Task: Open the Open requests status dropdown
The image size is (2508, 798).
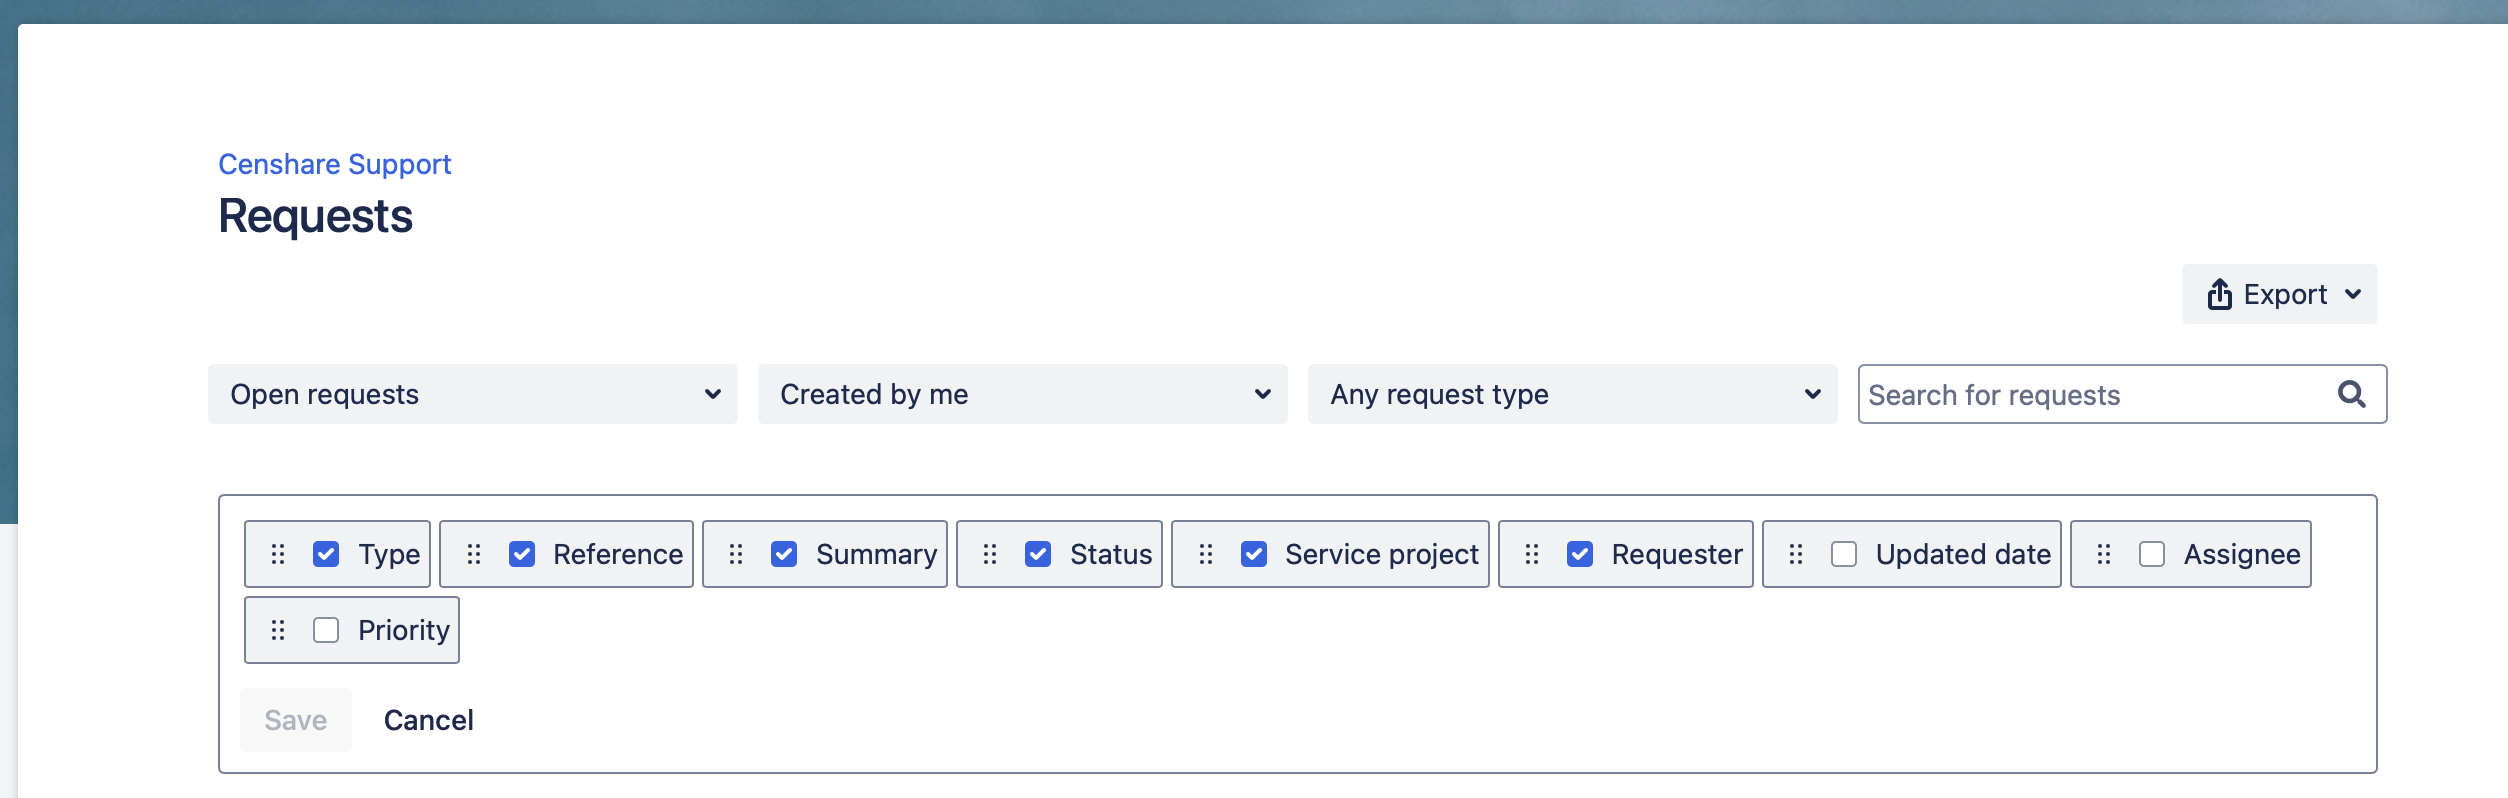Action: pyautogui.click(x=472, y=394)
